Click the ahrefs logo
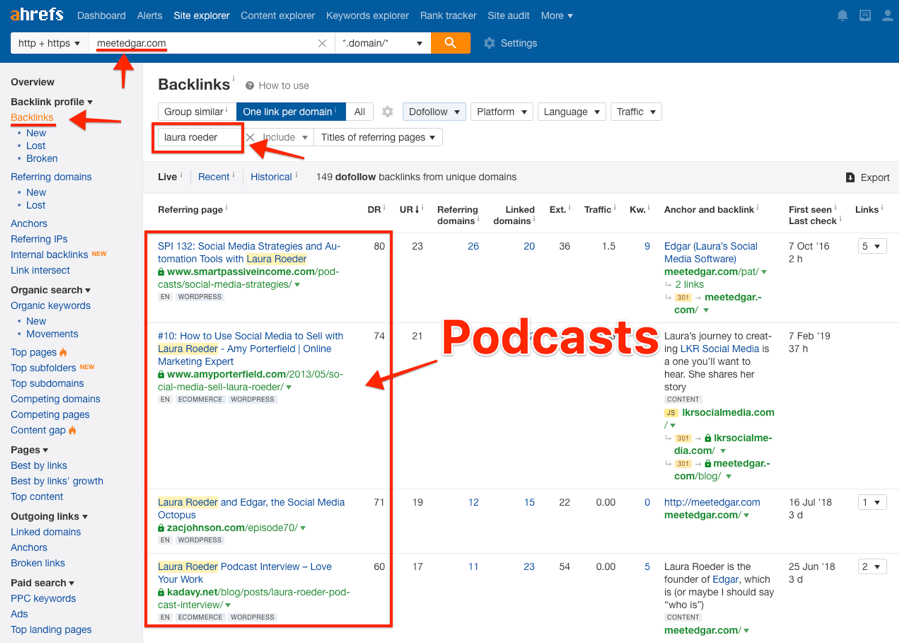899x643 pixels. pyautogui.click(x=36, y=15)
